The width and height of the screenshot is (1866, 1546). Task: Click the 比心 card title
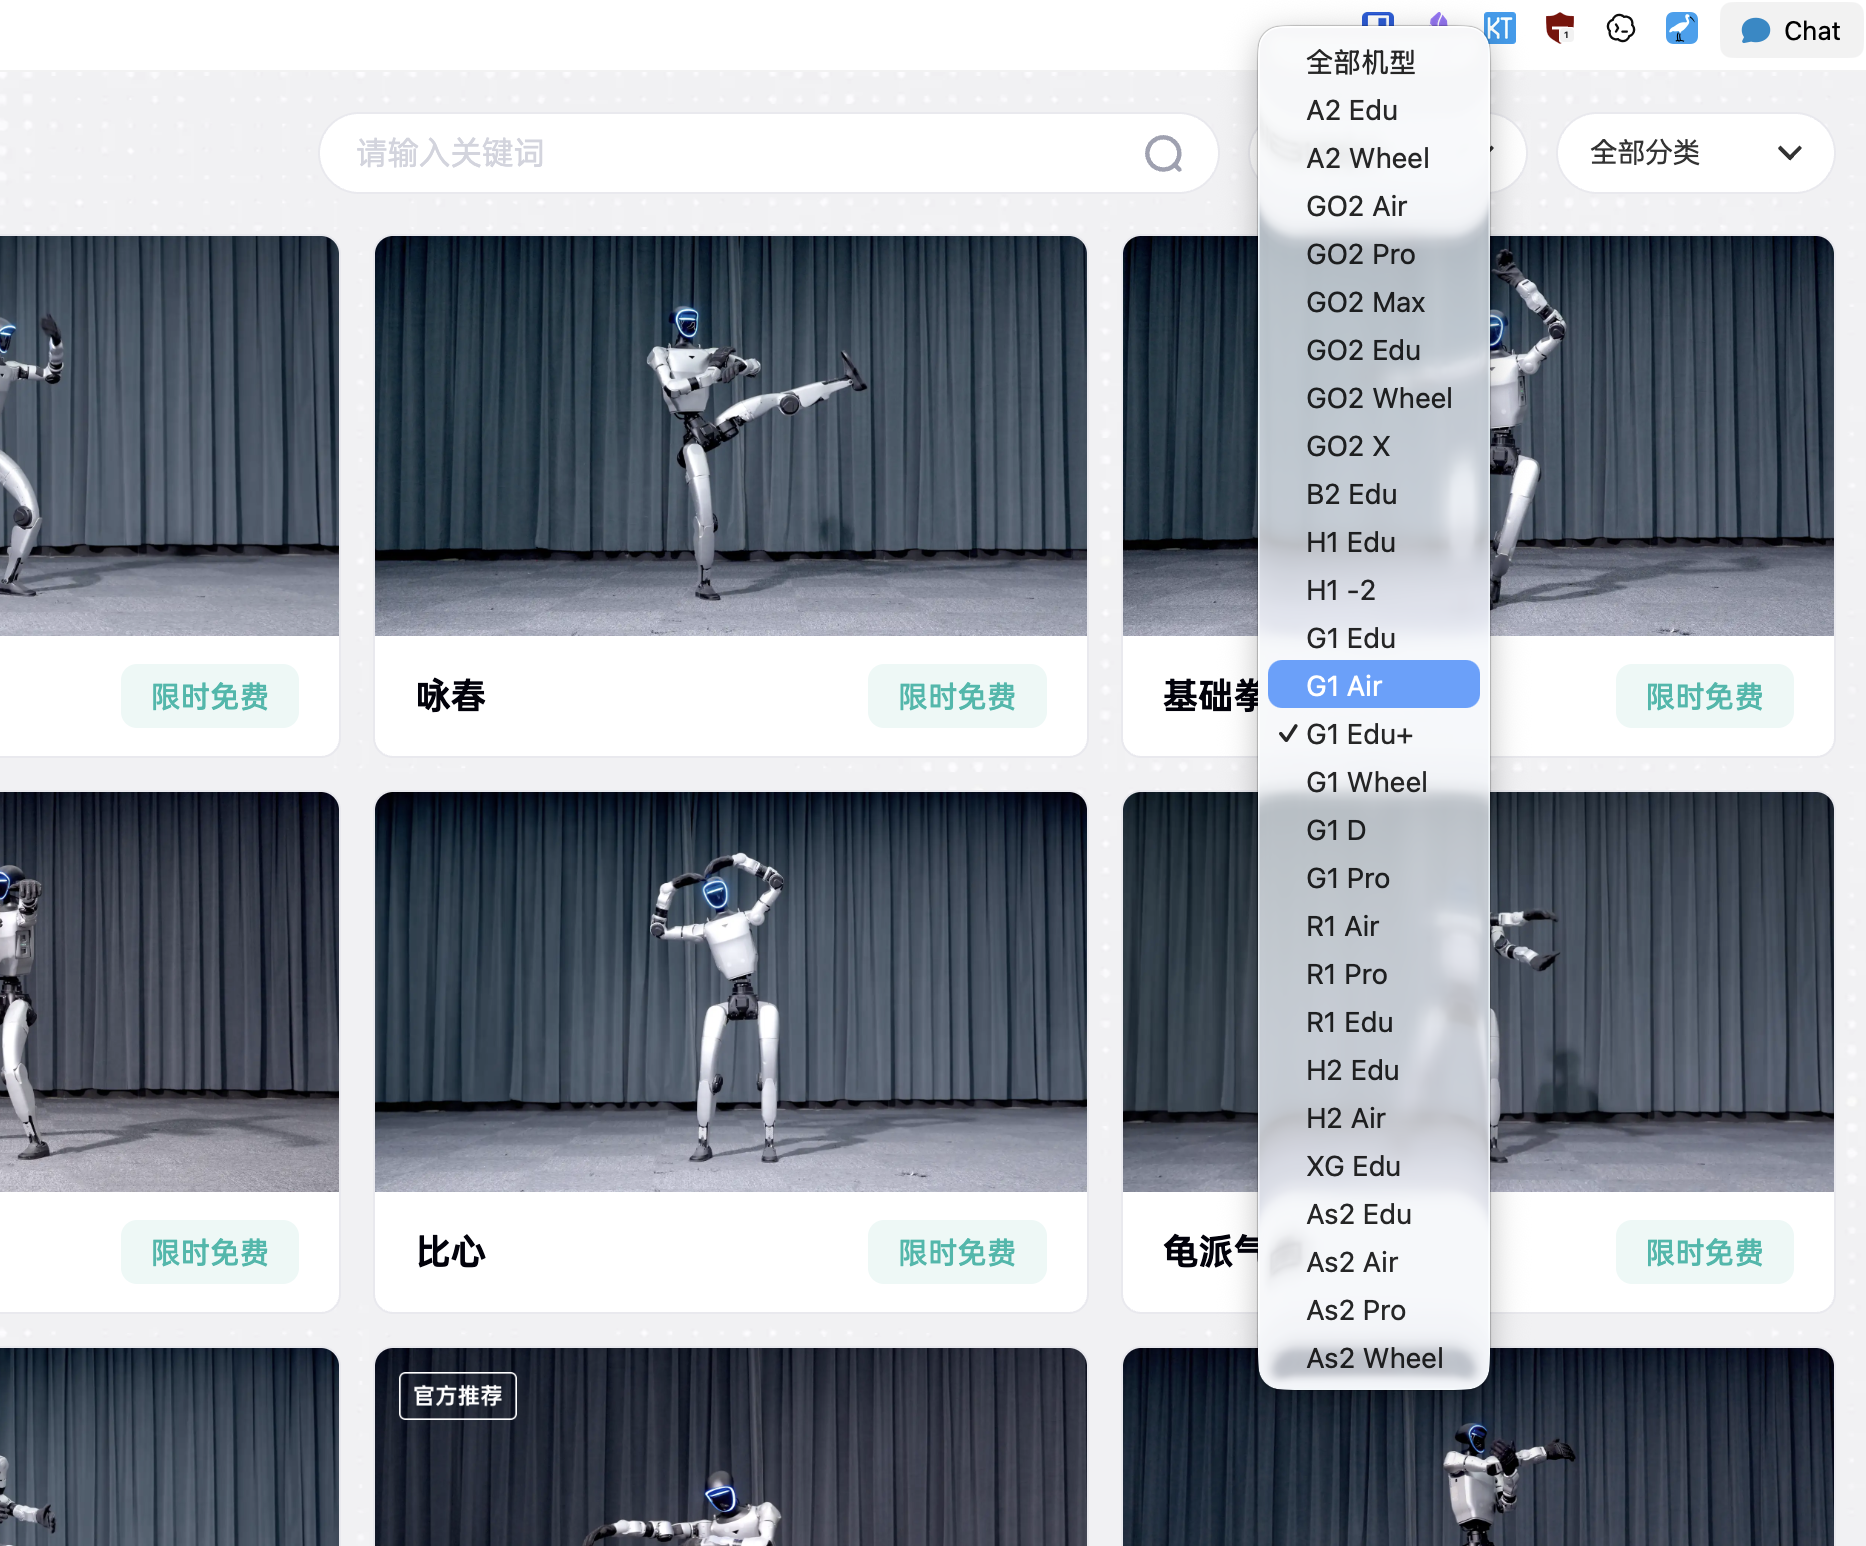[x=451, y=1252]
